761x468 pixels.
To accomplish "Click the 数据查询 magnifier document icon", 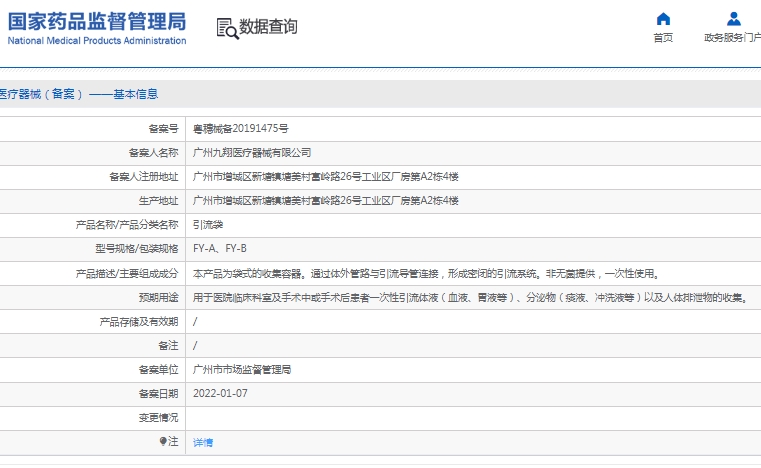I will point(228,29).
